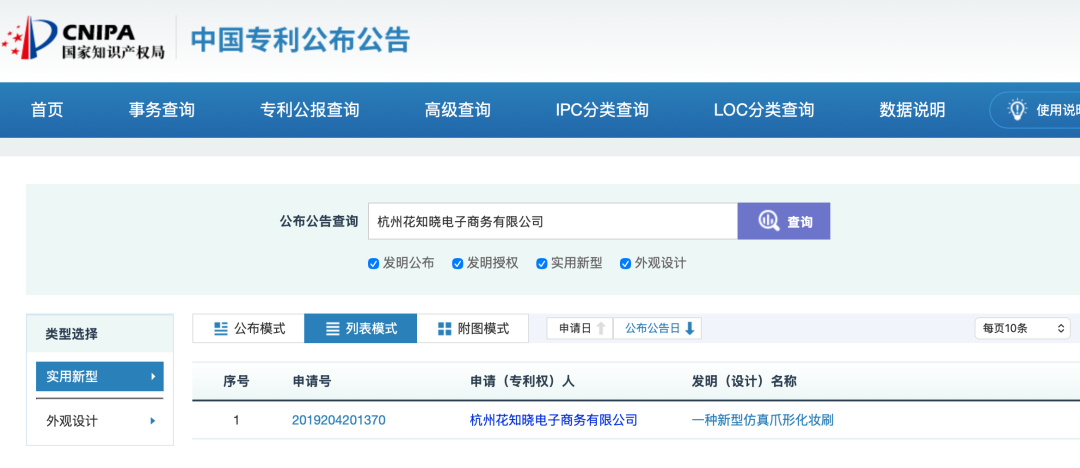Click the lightbulb usage guide icon
This screenshot has width=1080, height=468.
click(1017, 110)
